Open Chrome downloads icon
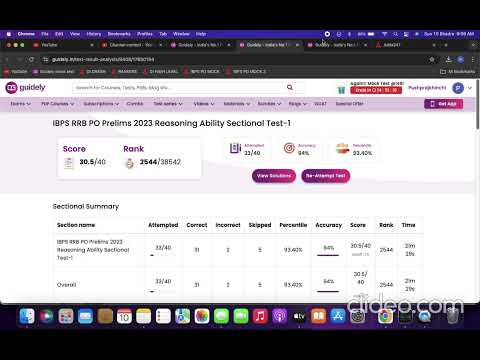 pos(449,59)
